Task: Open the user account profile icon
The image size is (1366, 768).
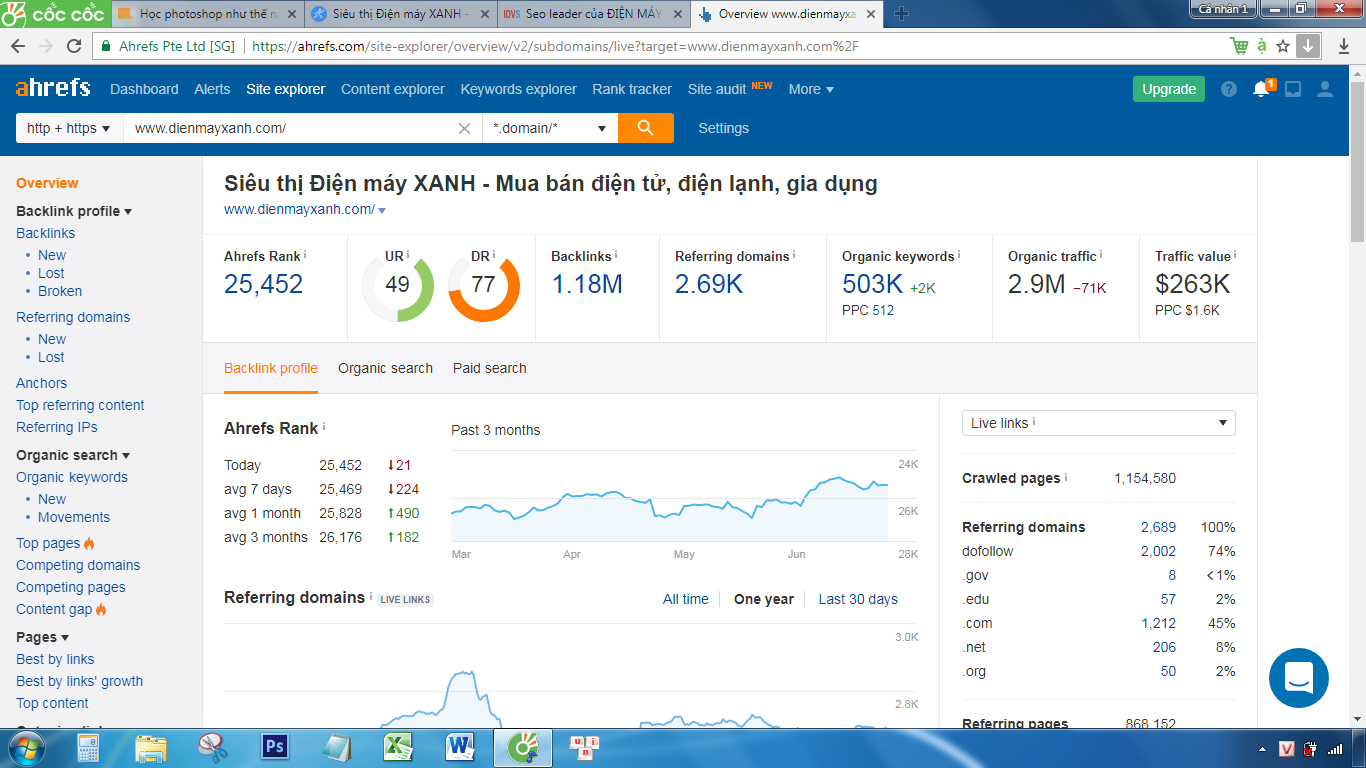Action: [1325, 89]
